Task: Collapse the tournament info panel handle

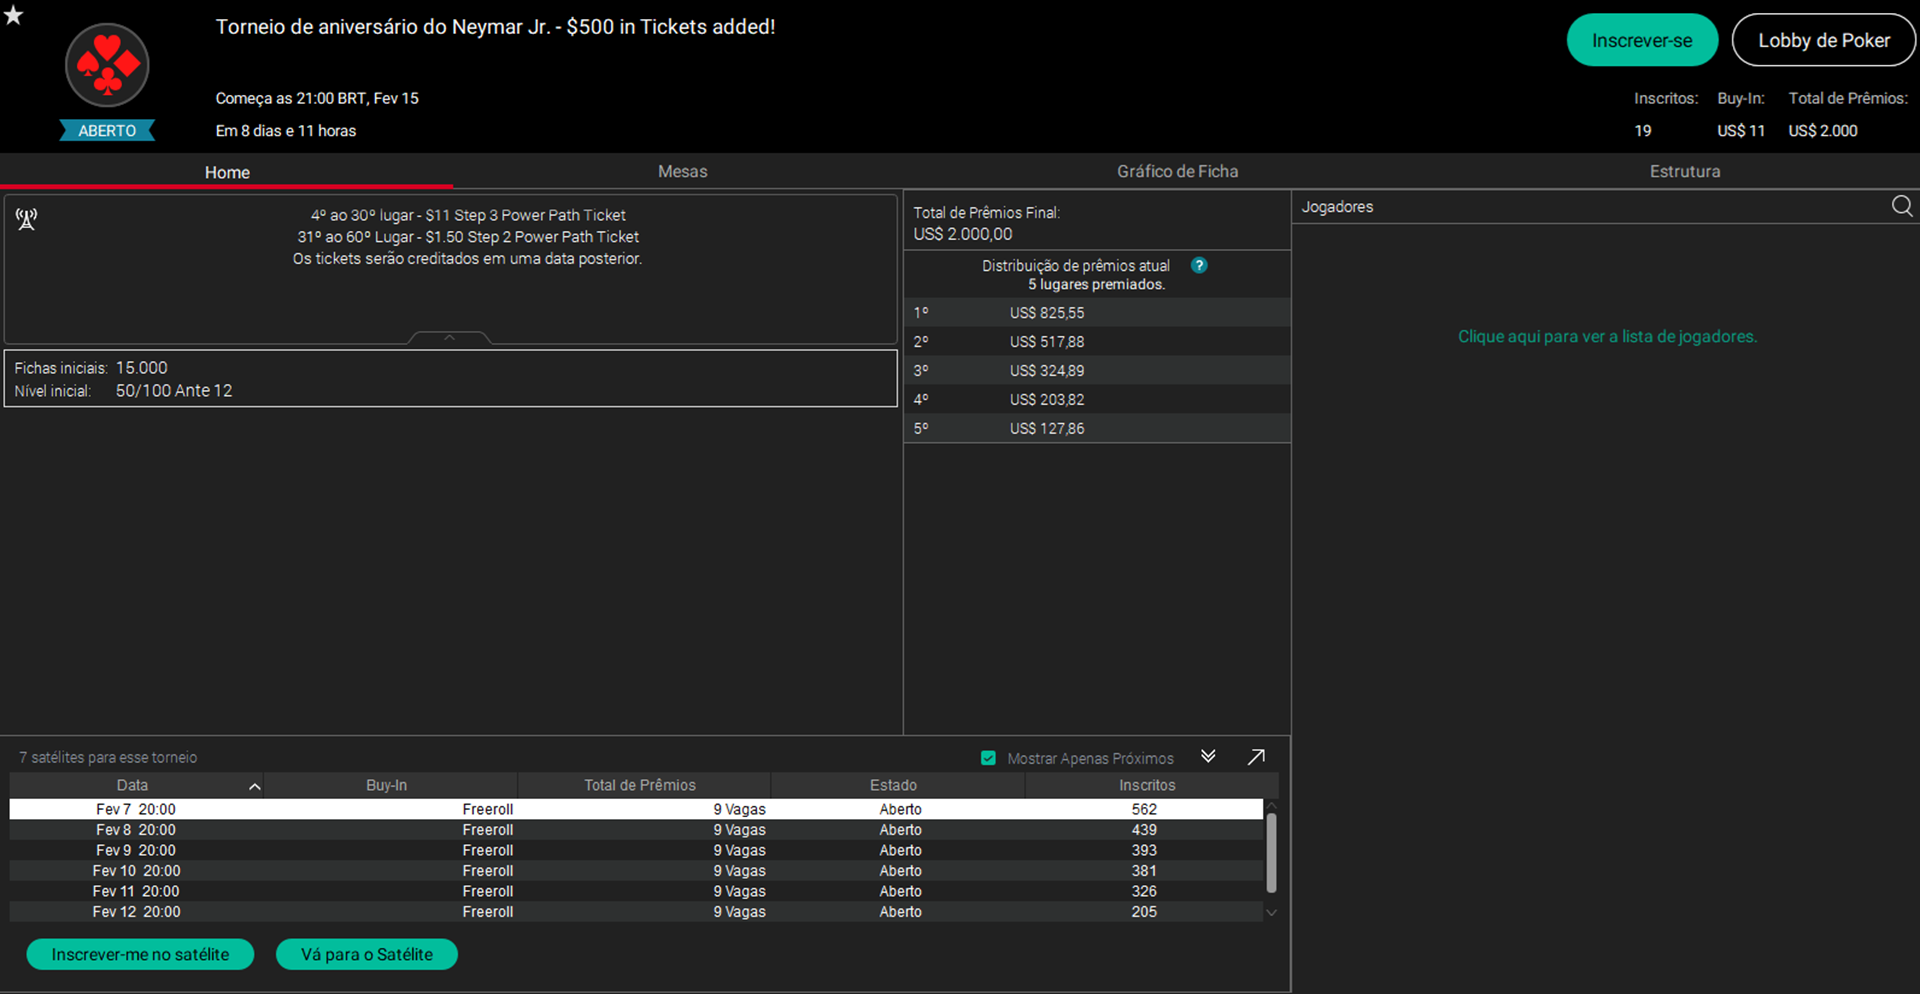Action: tap(450, 337)
